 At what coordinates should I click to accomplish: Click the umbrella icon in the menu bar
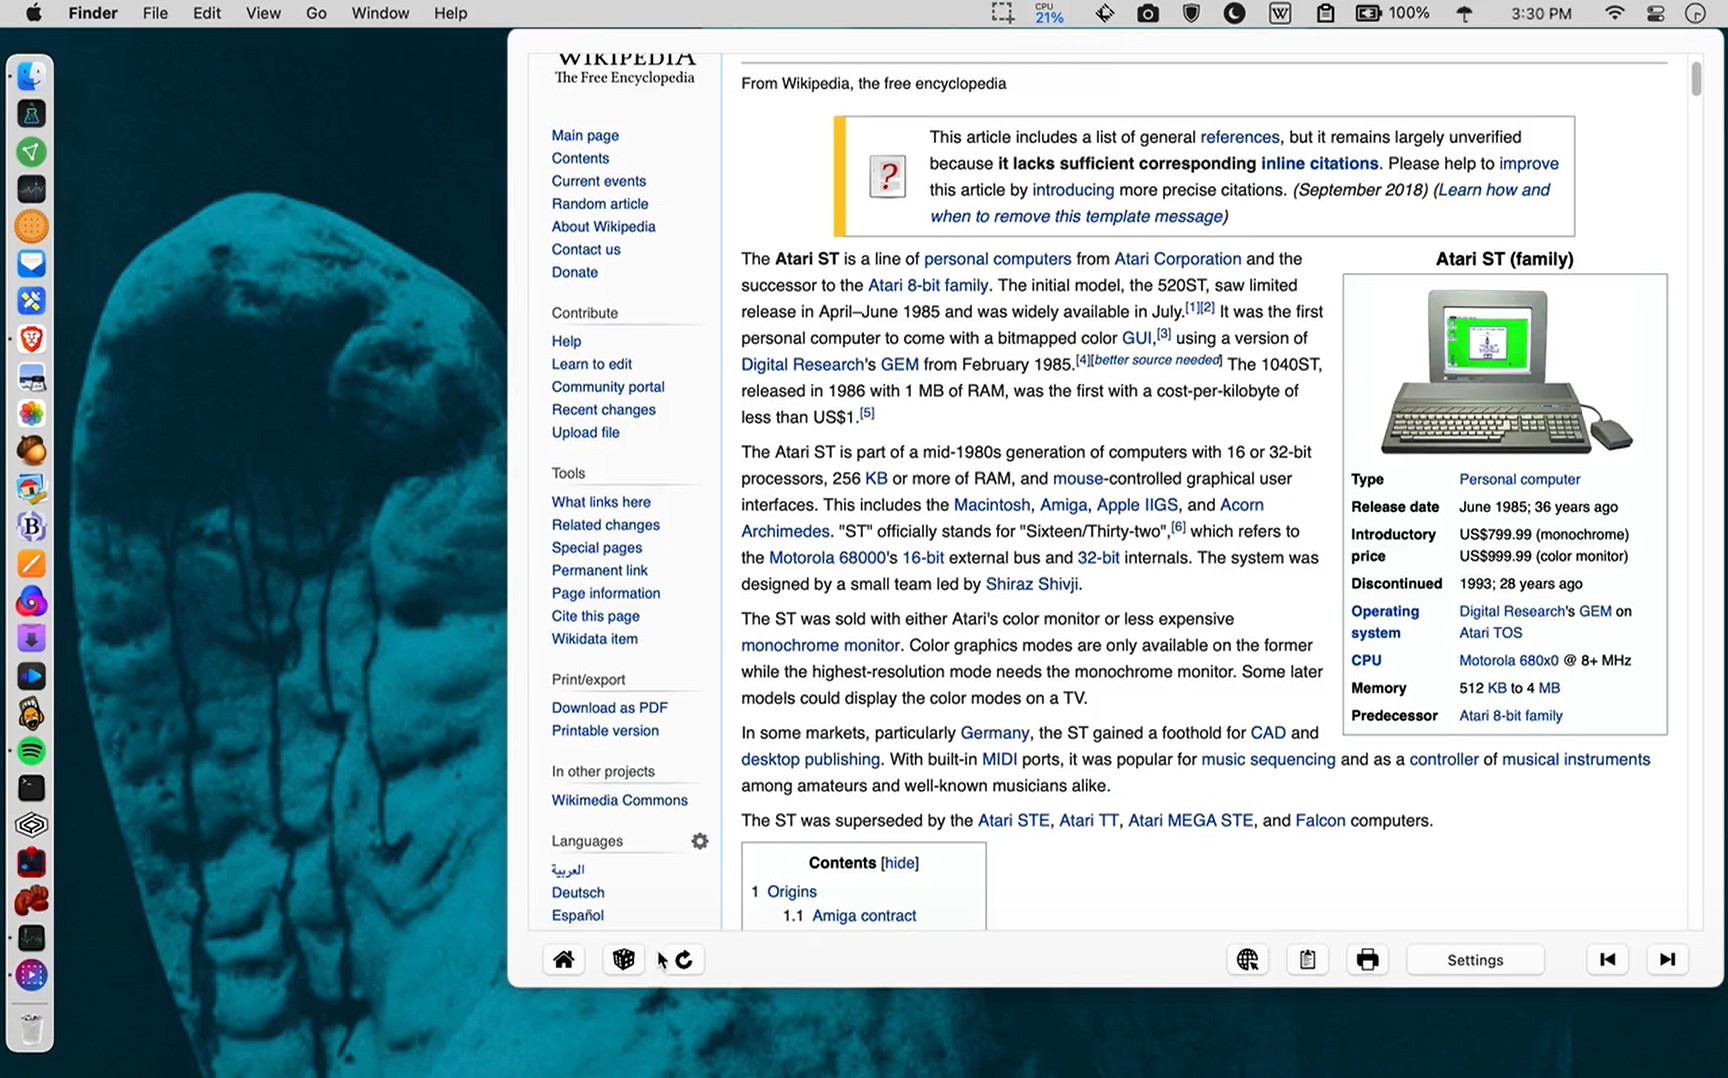pyautogui.click(x=1464, y=13)
